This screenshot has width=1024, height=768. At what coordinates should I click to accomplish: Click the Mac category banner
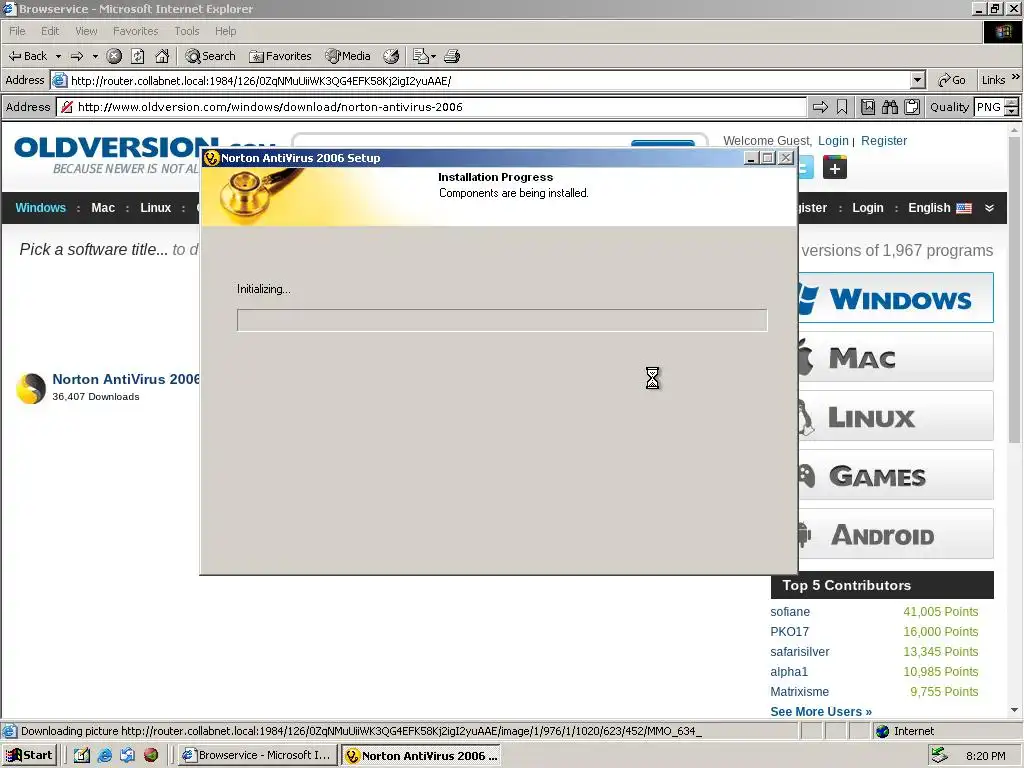pos(896,357)
